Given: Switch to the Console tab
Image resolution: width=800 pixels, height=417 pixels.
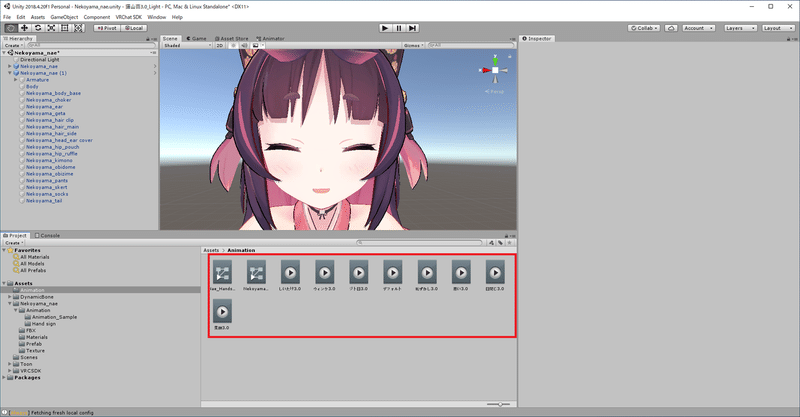Looking at the screenshot, I should tap(47, 235).
